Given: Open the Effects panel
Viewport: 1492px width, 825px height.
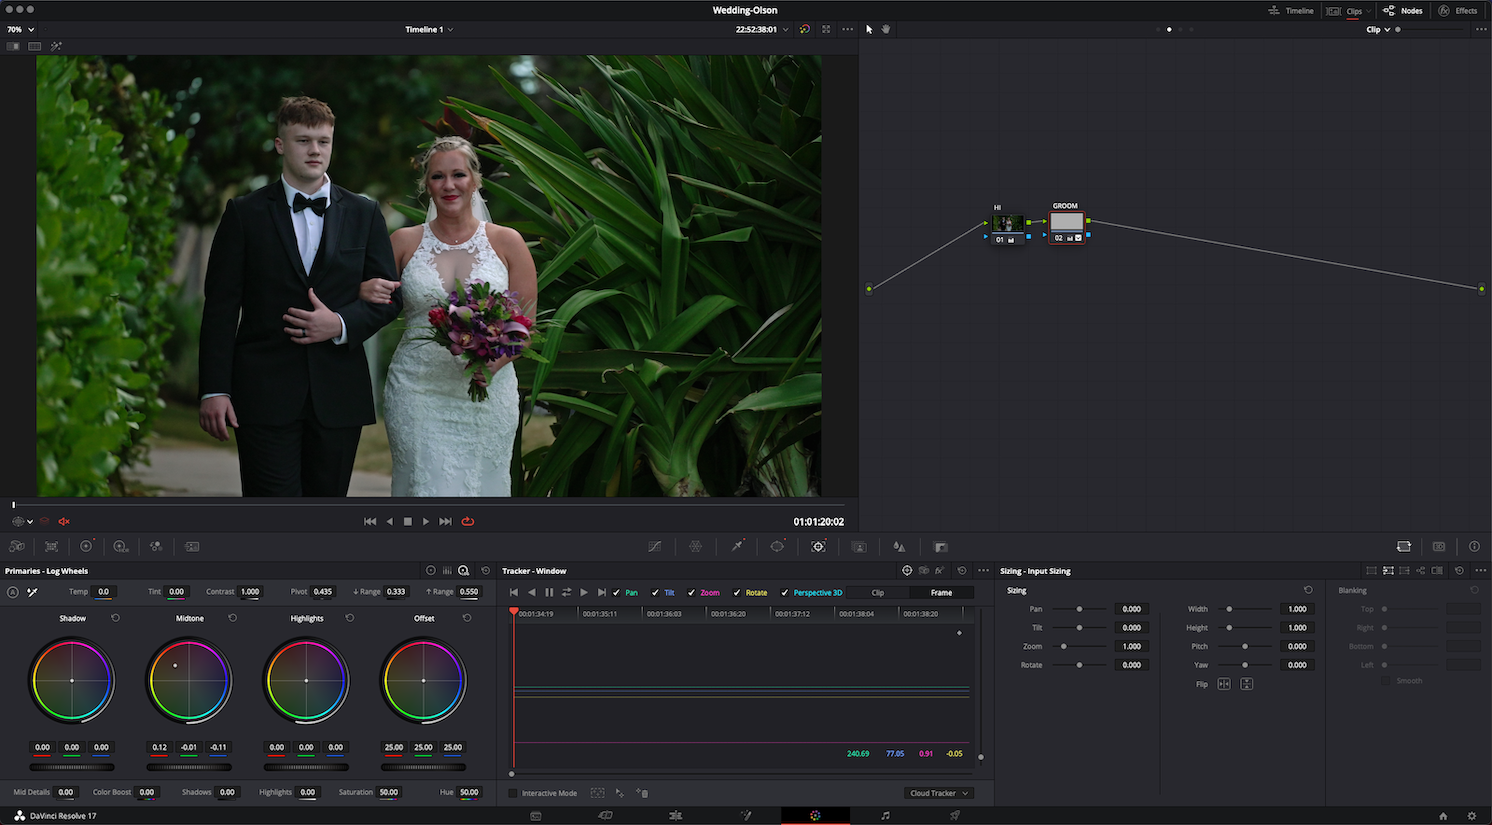Looking at the screenshot, I should coord(1458,11).
